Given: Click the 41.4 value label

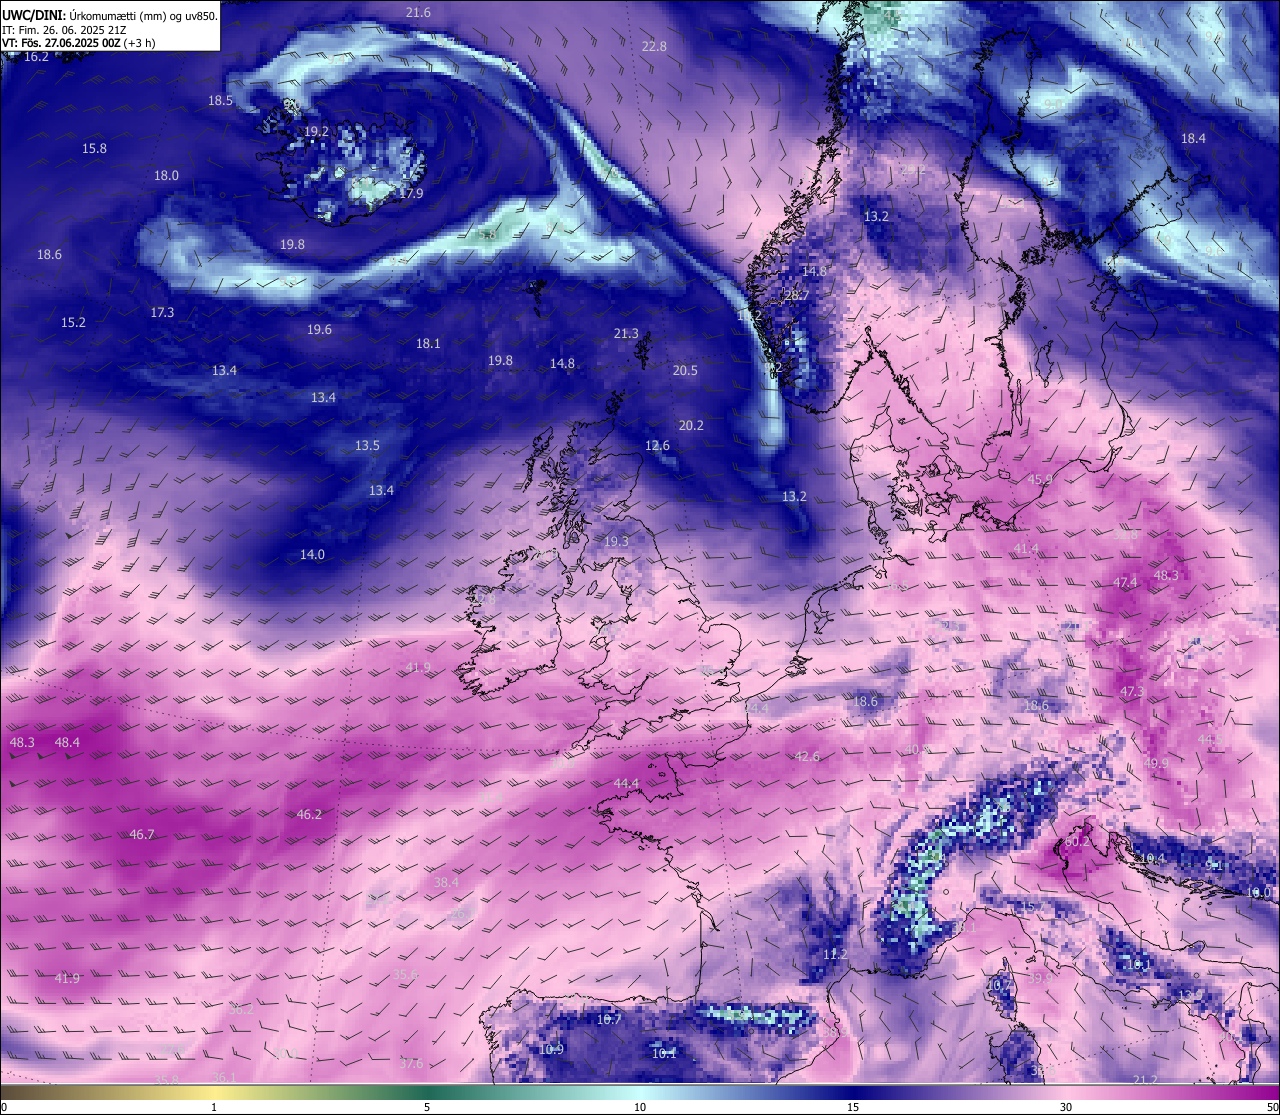Looking at the screenshot, I should [x=1026, y=548].
